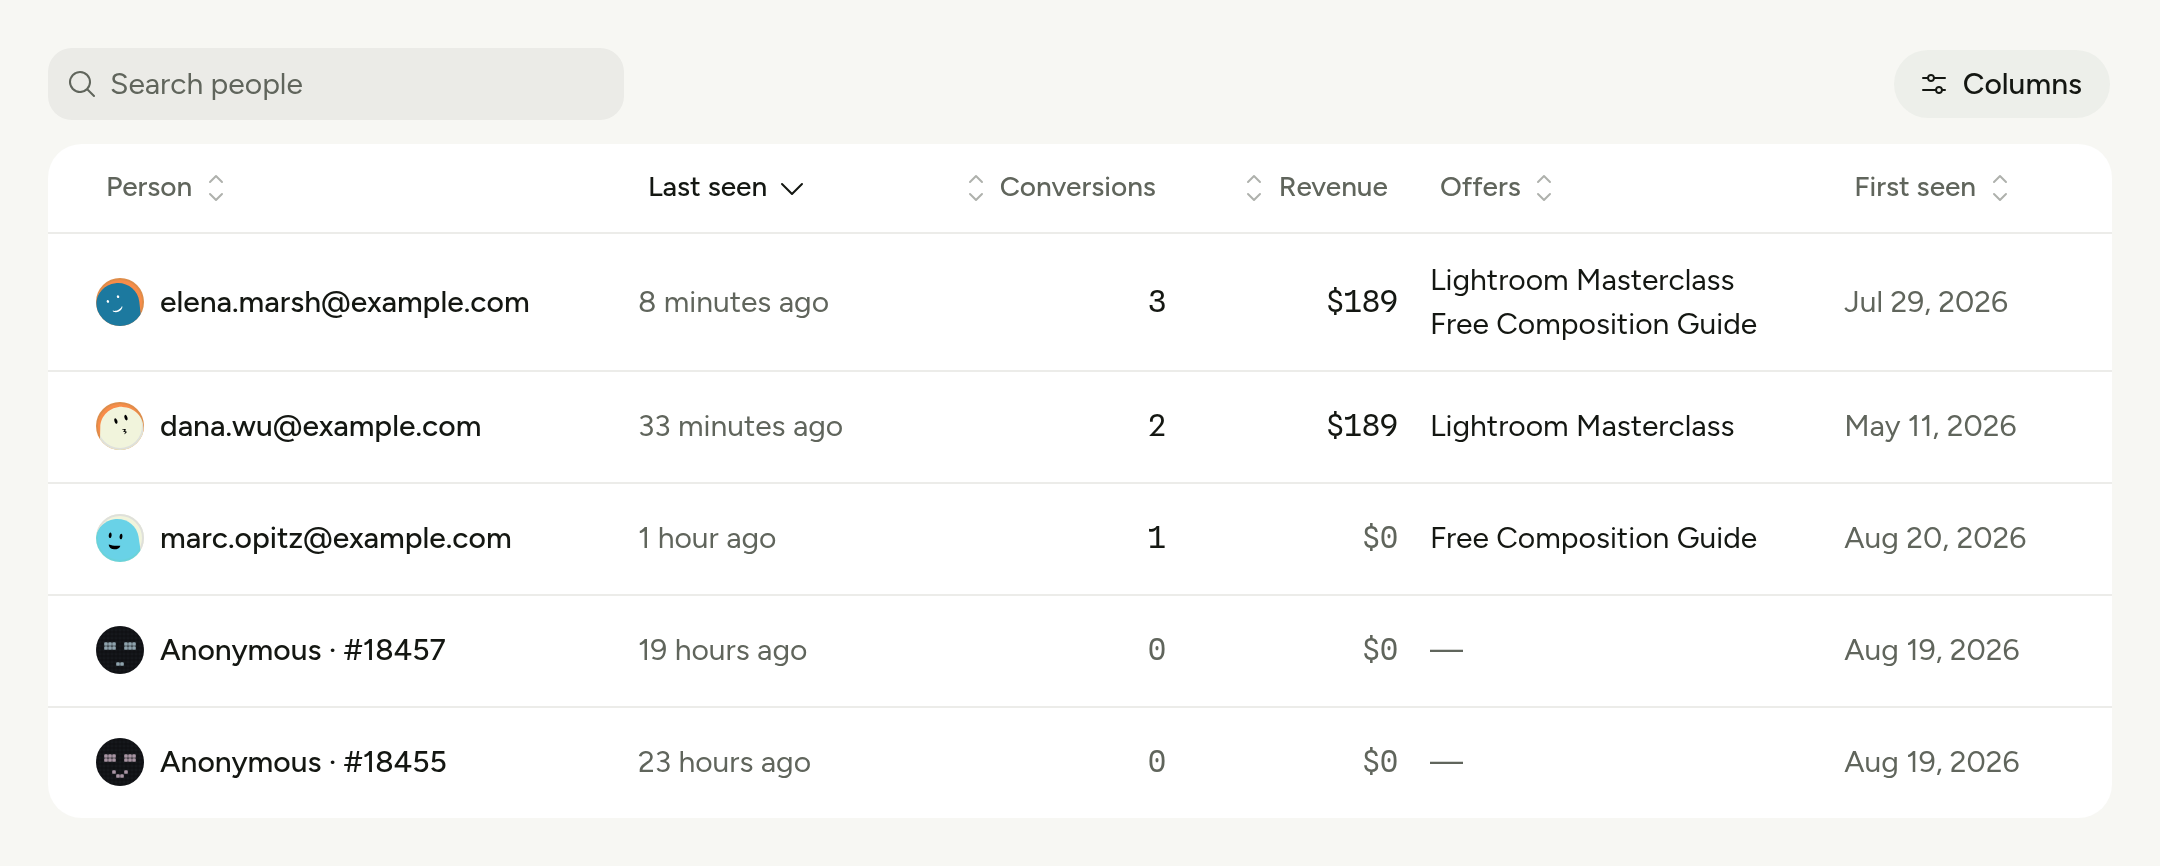Click the 'Aug 19, 2026' date for Anonymous #18455
The image size is (2160, 866).
tap(1932, 762)
